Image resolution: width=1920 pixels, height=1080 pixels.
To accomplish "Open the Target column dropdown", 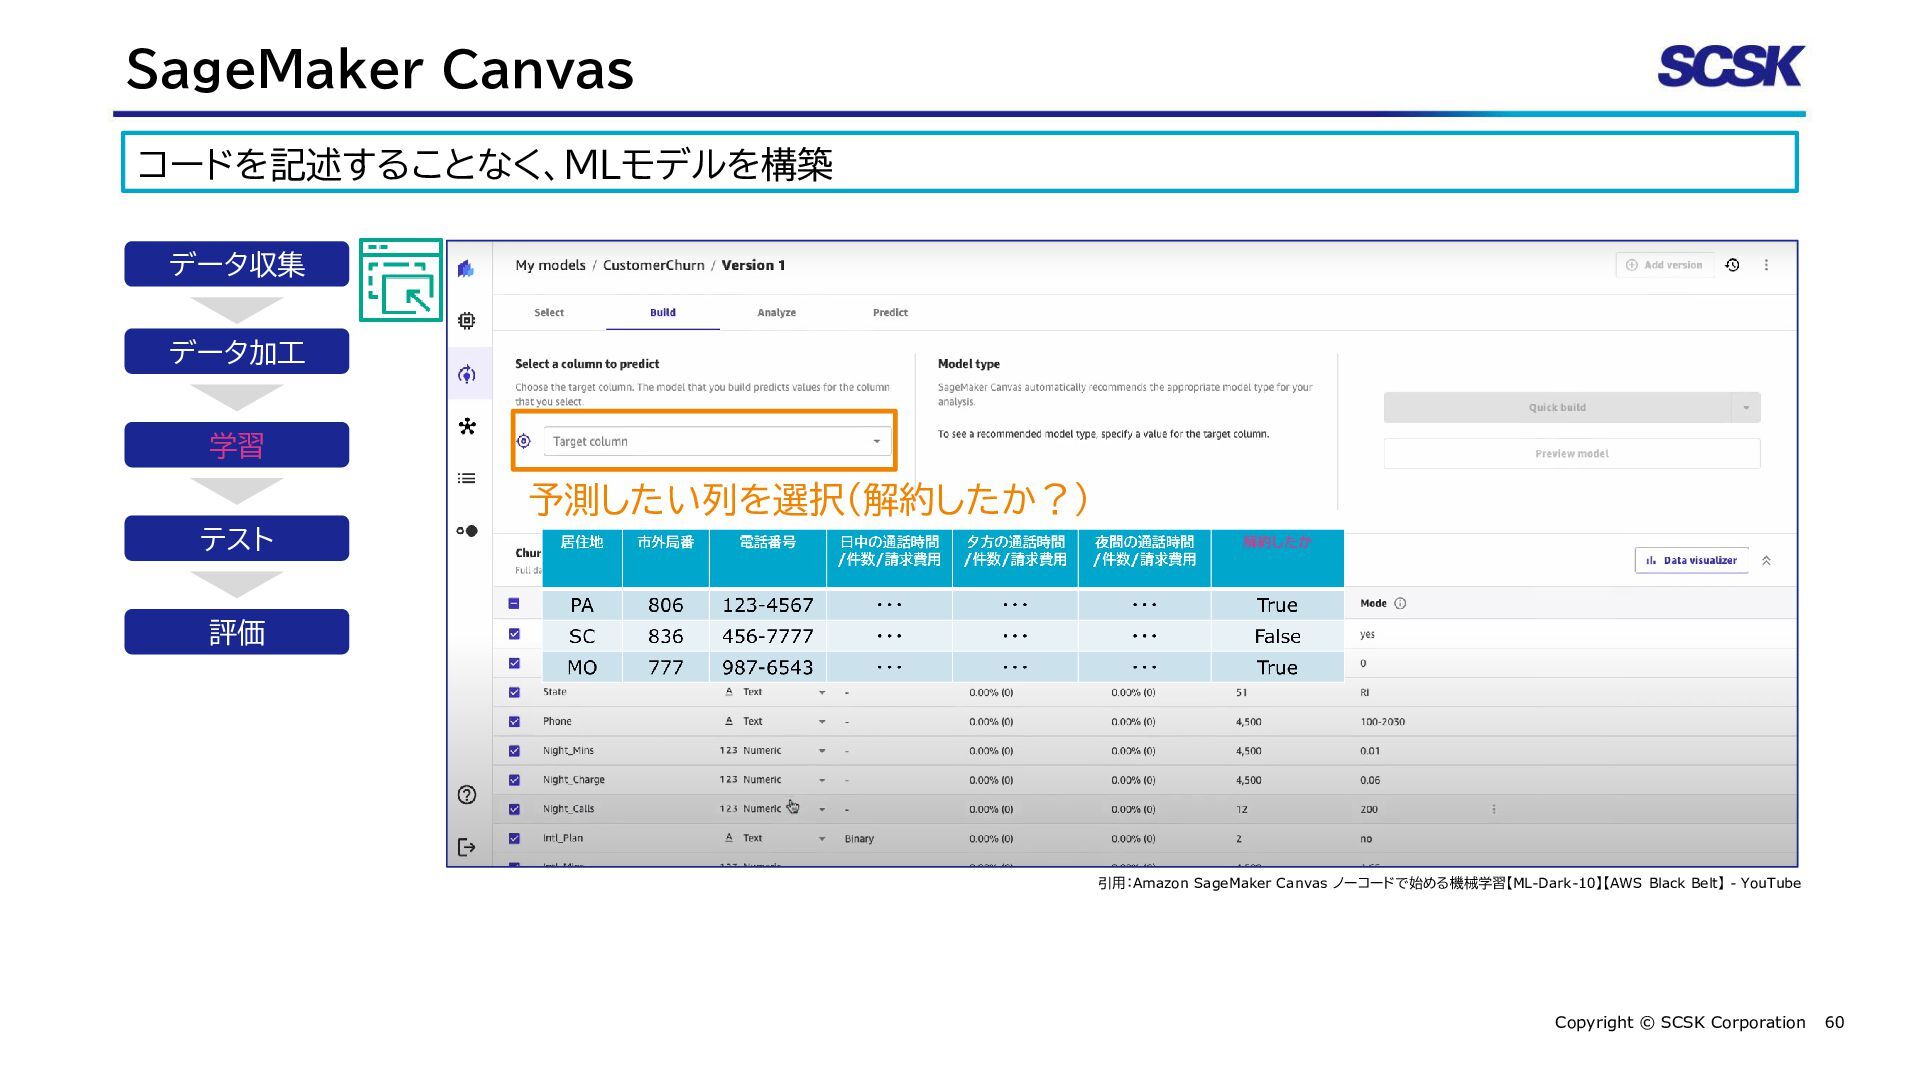I will click(717, 441).
